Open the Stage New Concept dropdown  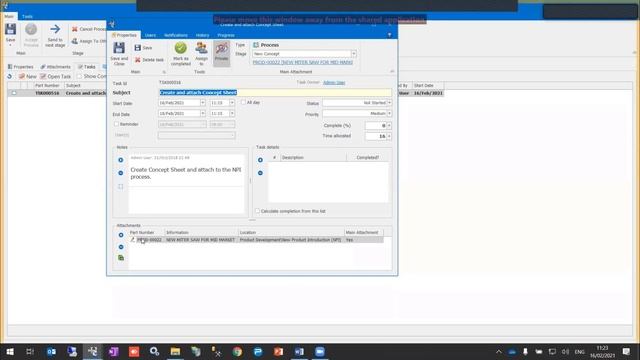pos(353,54)
